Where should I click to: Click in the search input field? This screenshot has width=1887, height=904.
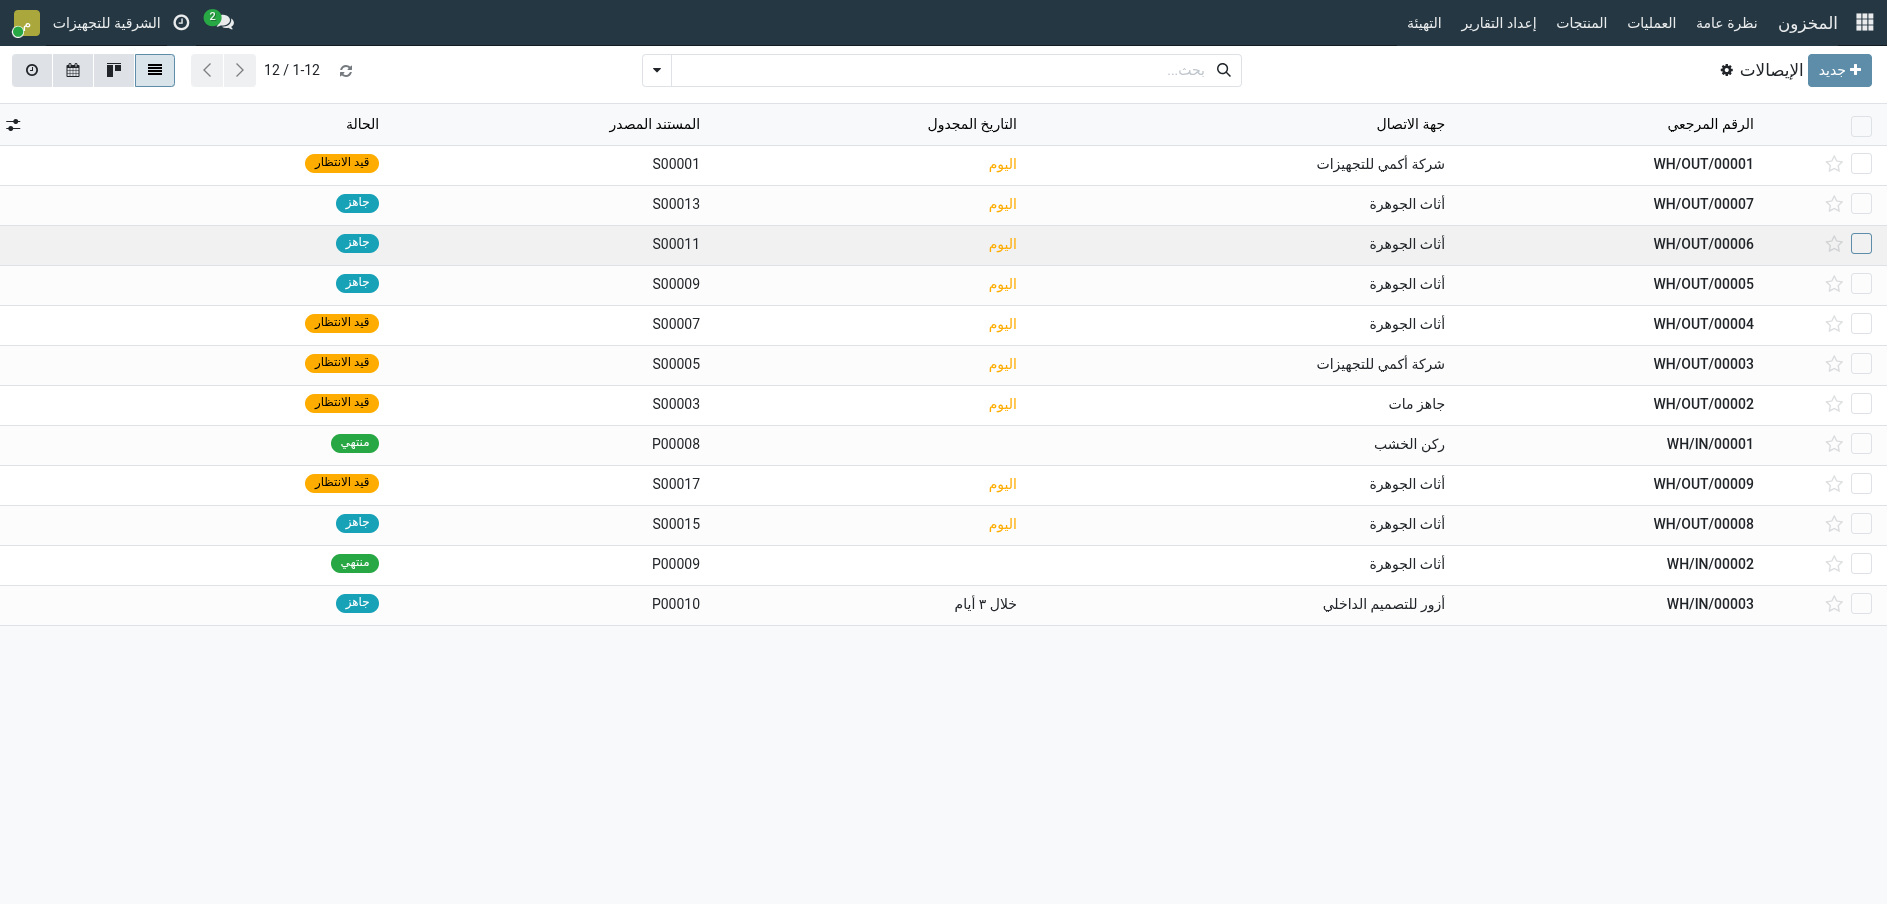click(940, 70)
